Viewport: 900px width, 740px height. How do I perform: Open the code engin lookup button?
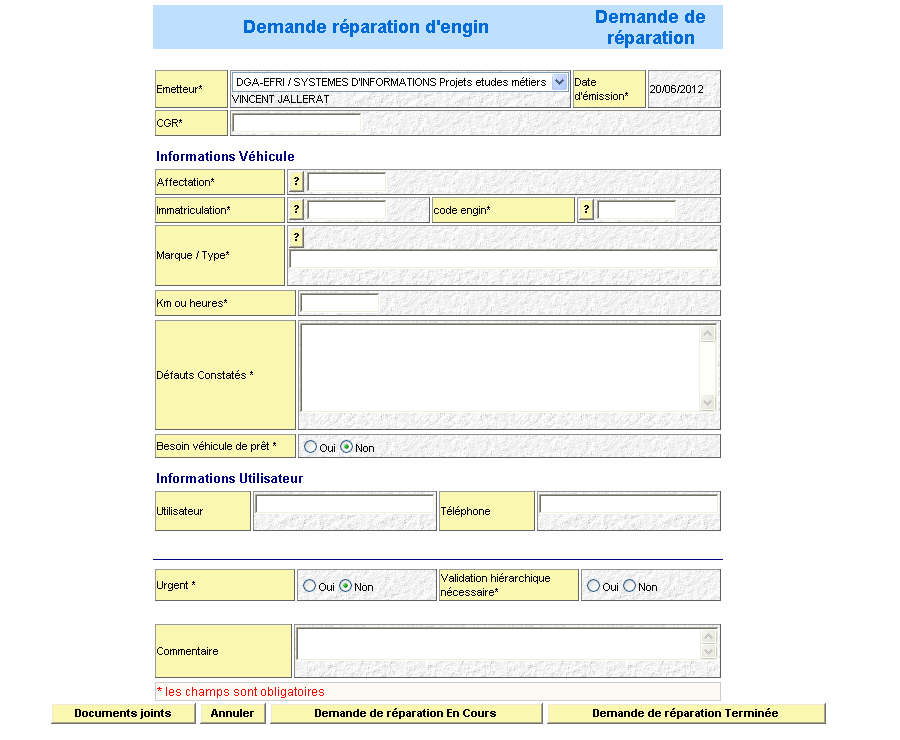click(x=586, y=210)
